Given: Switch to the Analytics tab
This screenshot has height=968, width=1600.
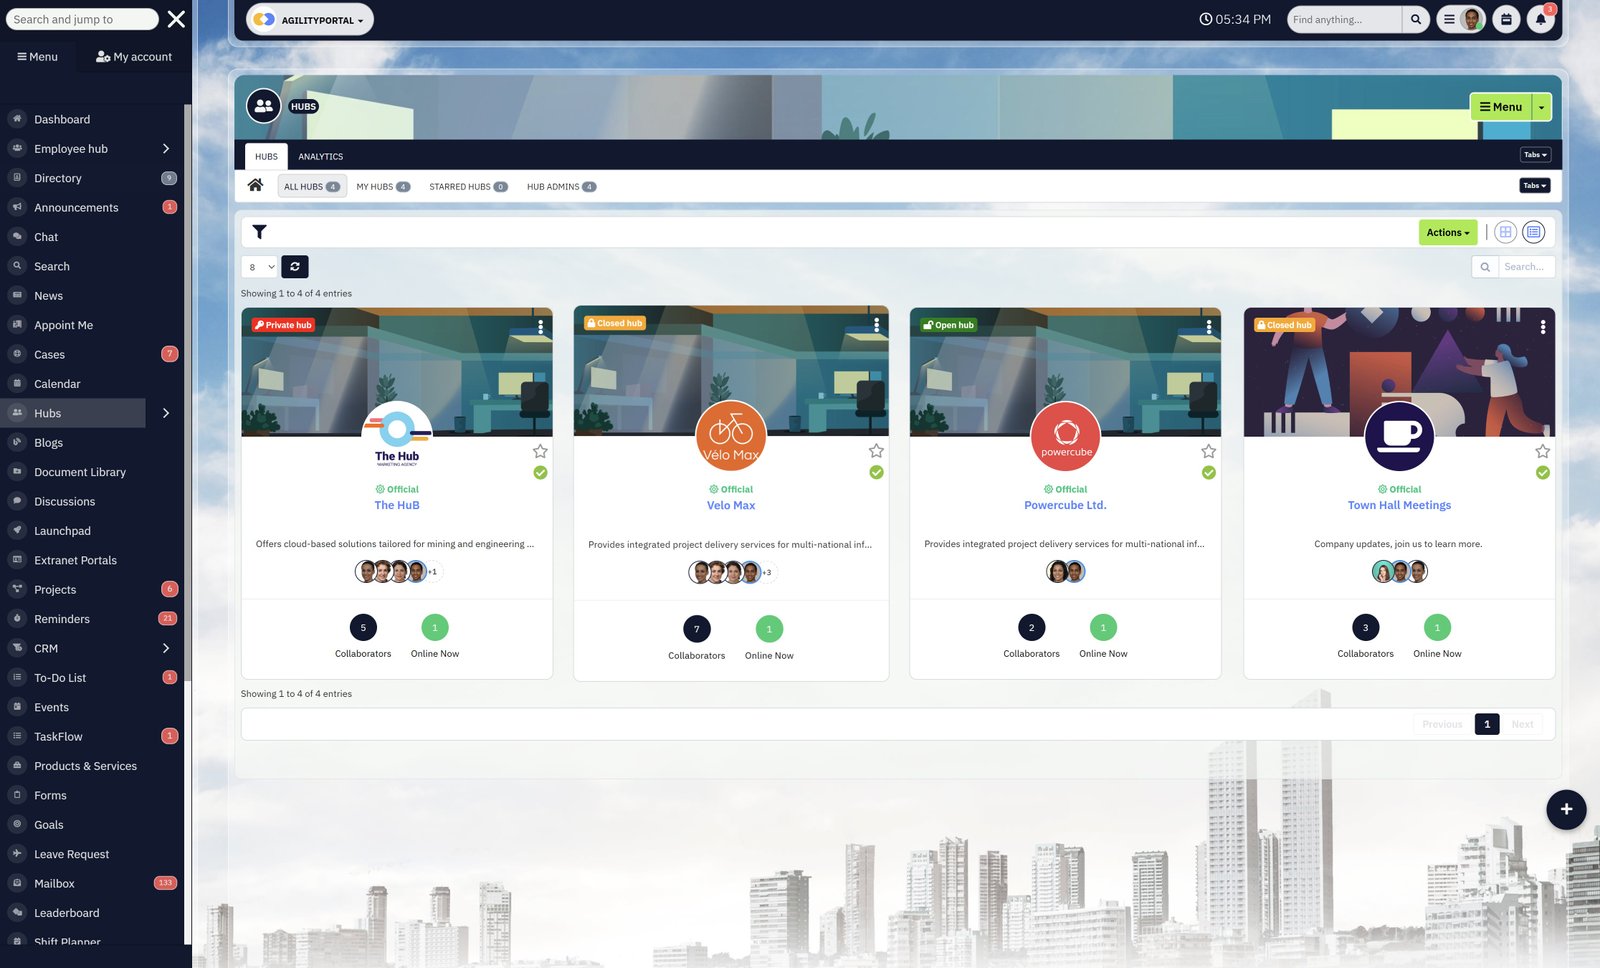Looking at the screenshot, I should 320,157.
